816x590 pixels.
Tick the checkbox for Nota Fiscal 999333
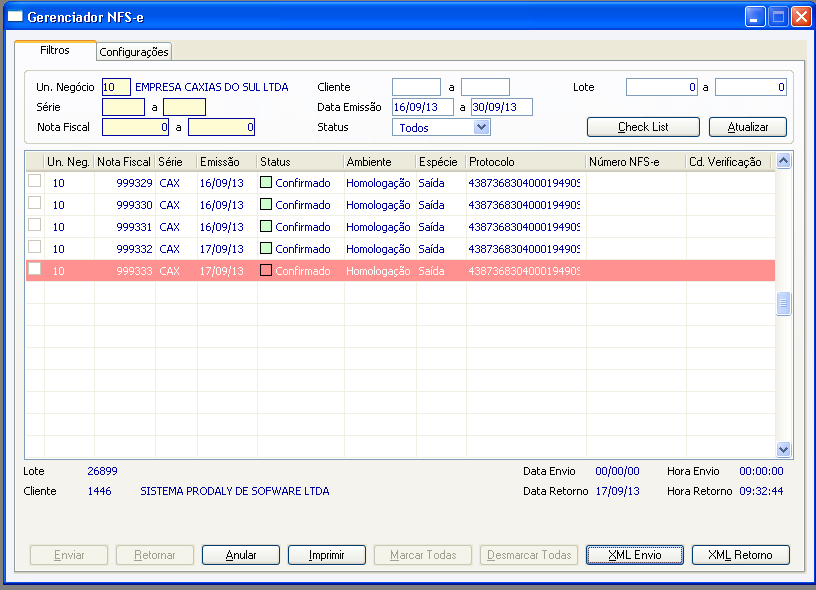pos(34,269)
